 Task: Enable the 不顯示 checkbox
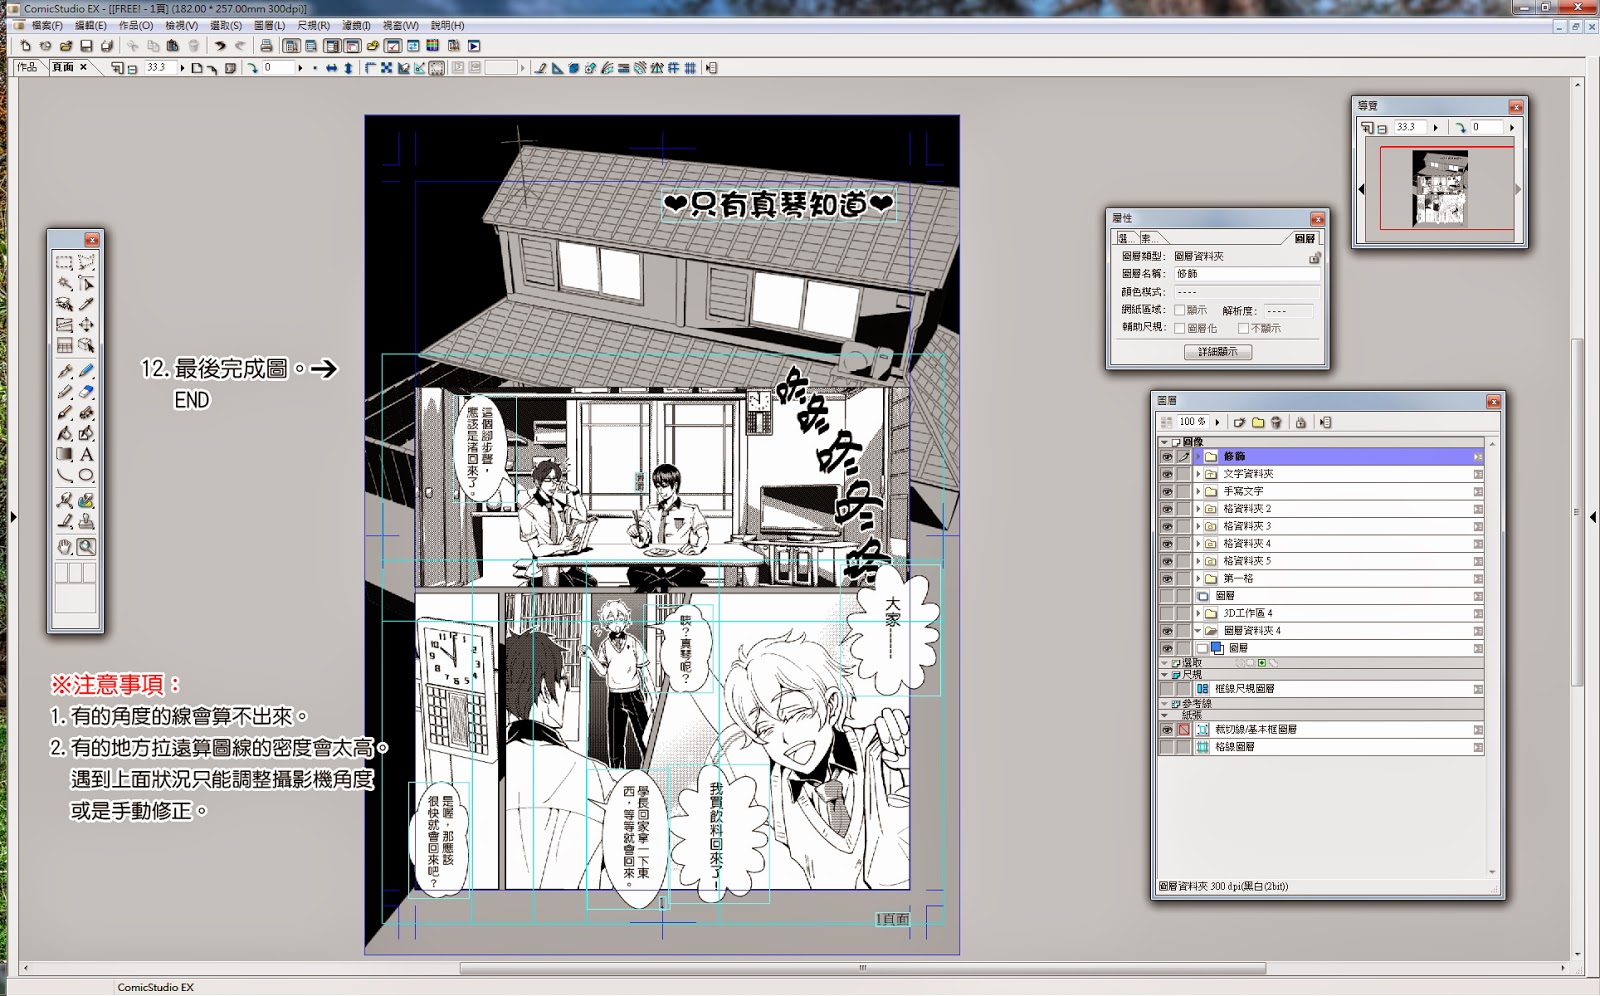point(1243,328)
